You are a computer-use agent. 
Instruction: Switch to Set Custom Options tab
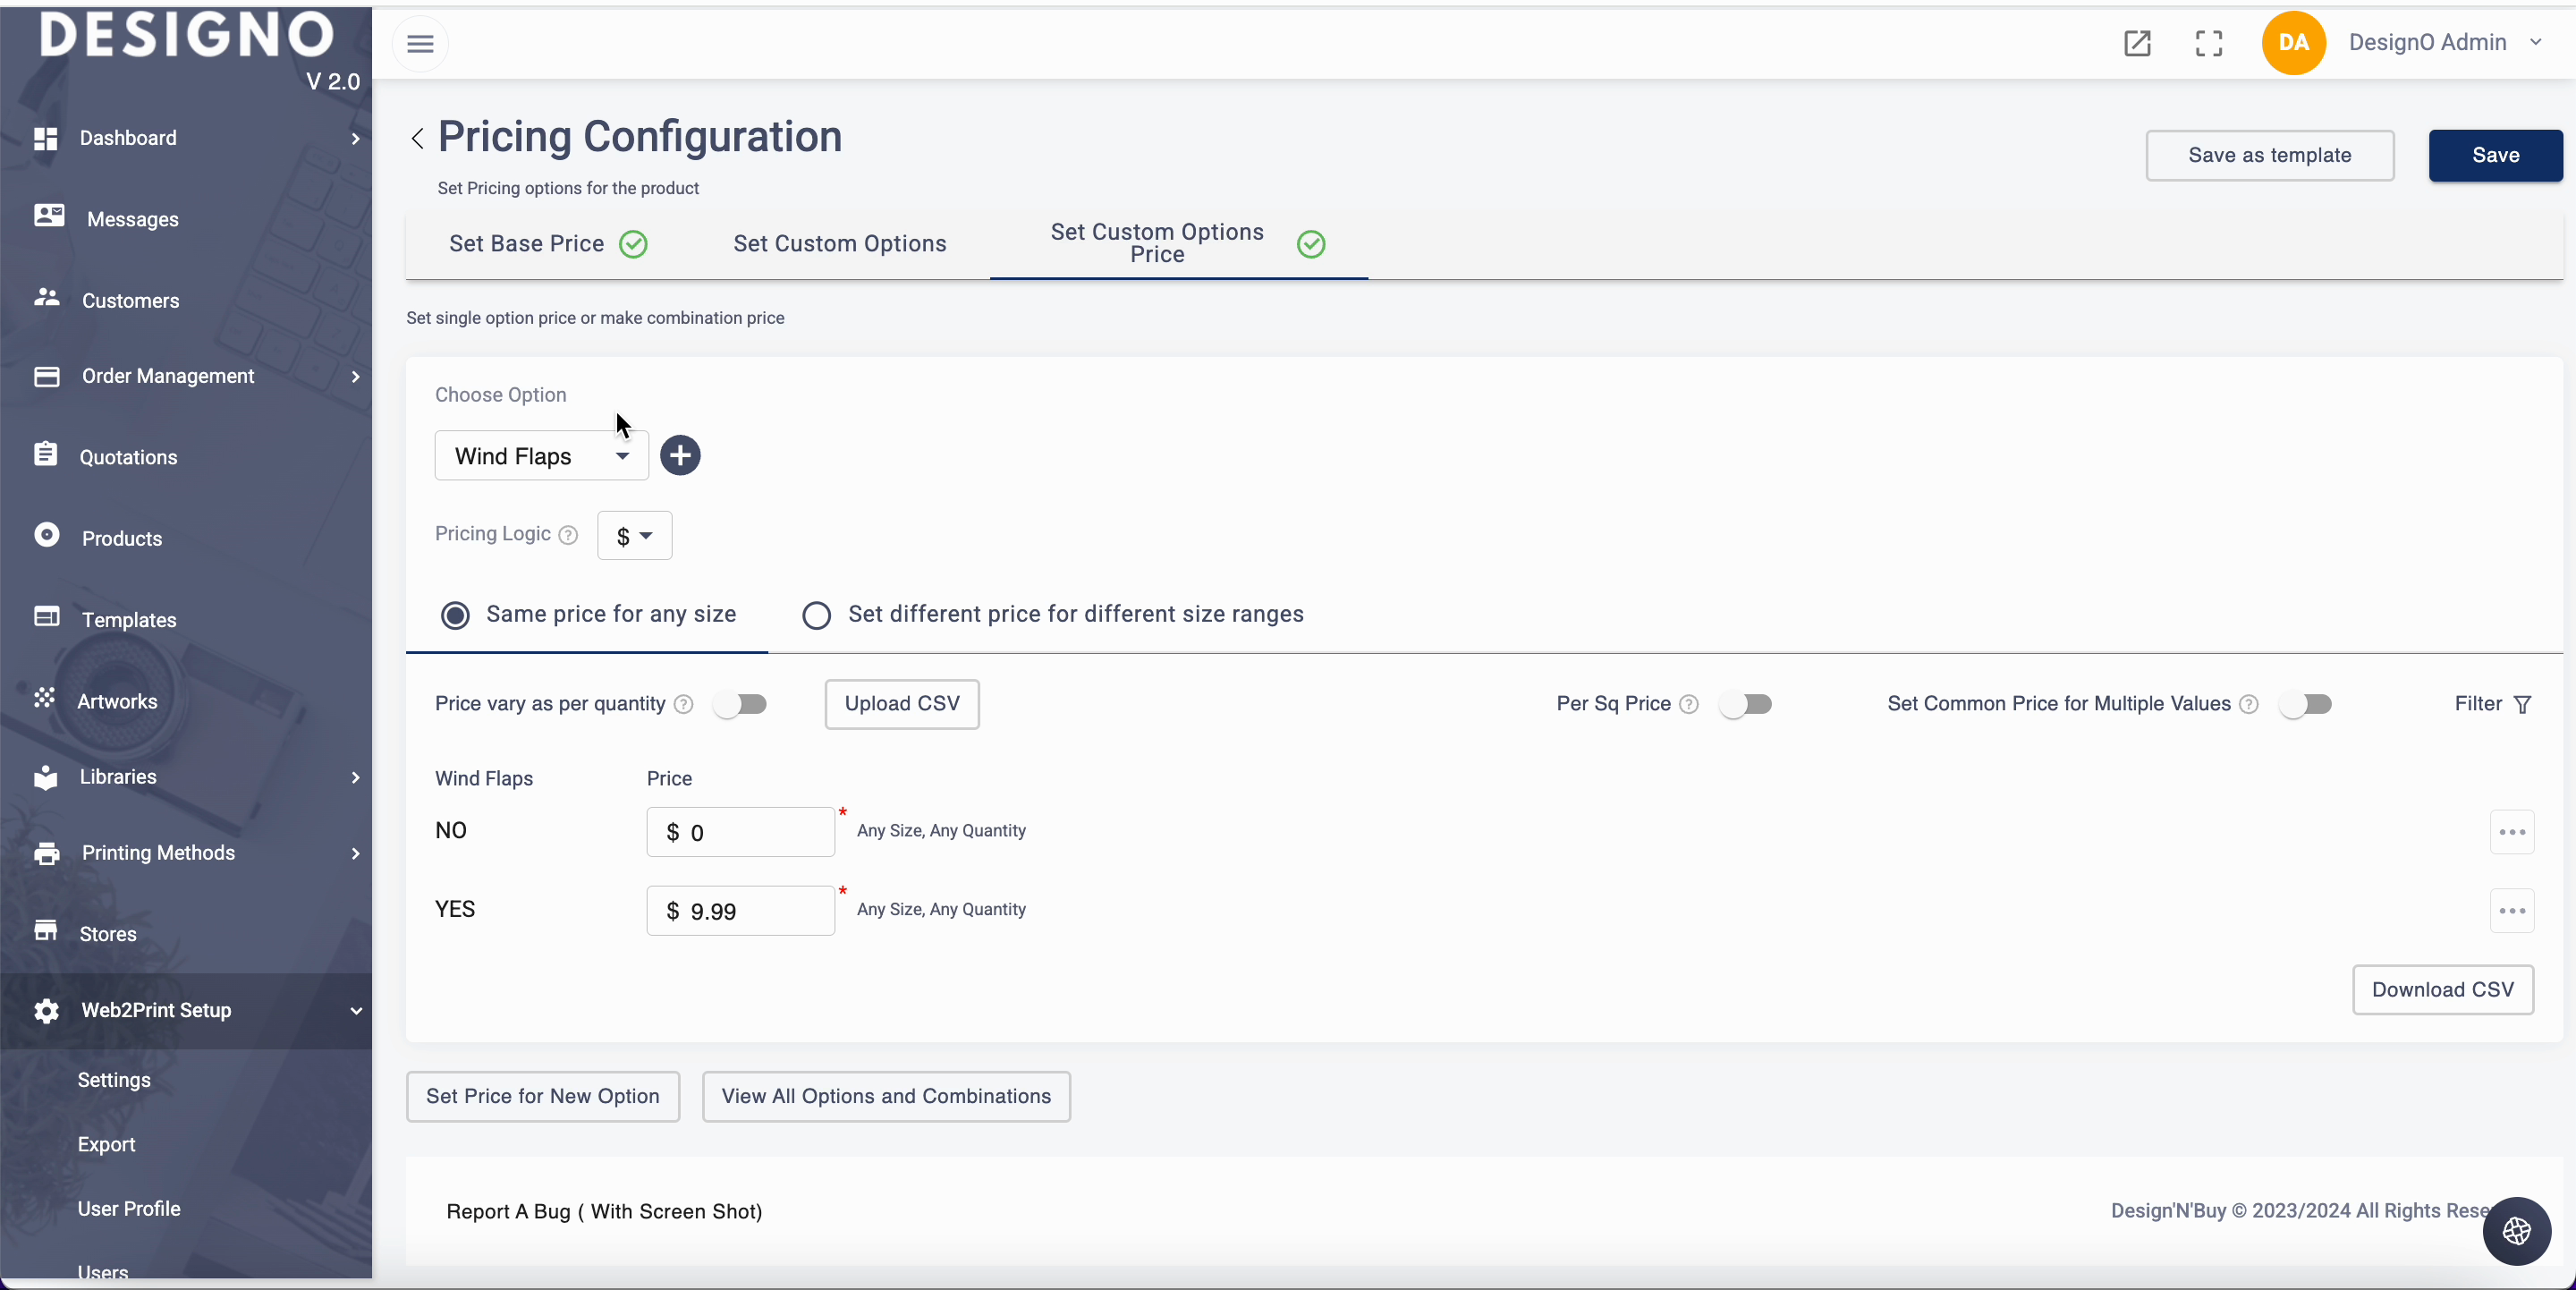pos(839,244)
